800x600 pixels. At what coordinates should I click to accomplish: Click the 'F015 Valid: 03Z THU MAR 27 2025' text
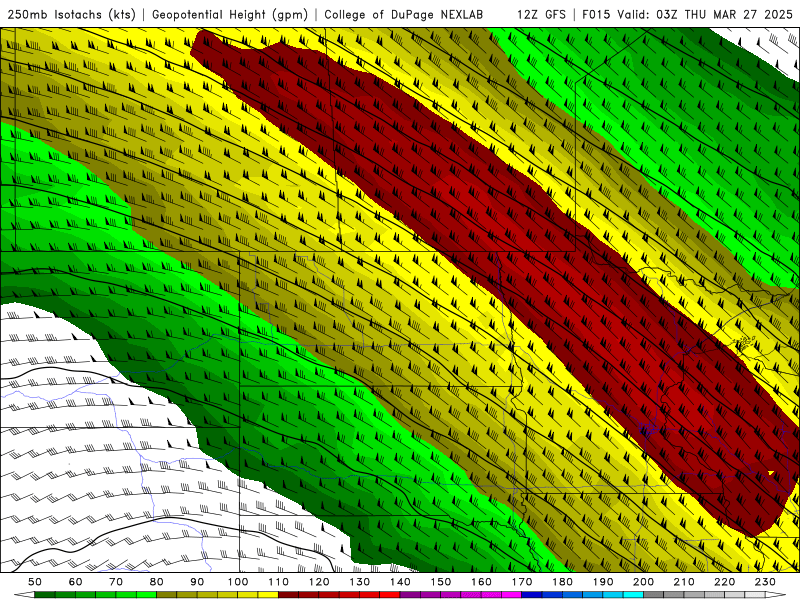tap(687, 14)
